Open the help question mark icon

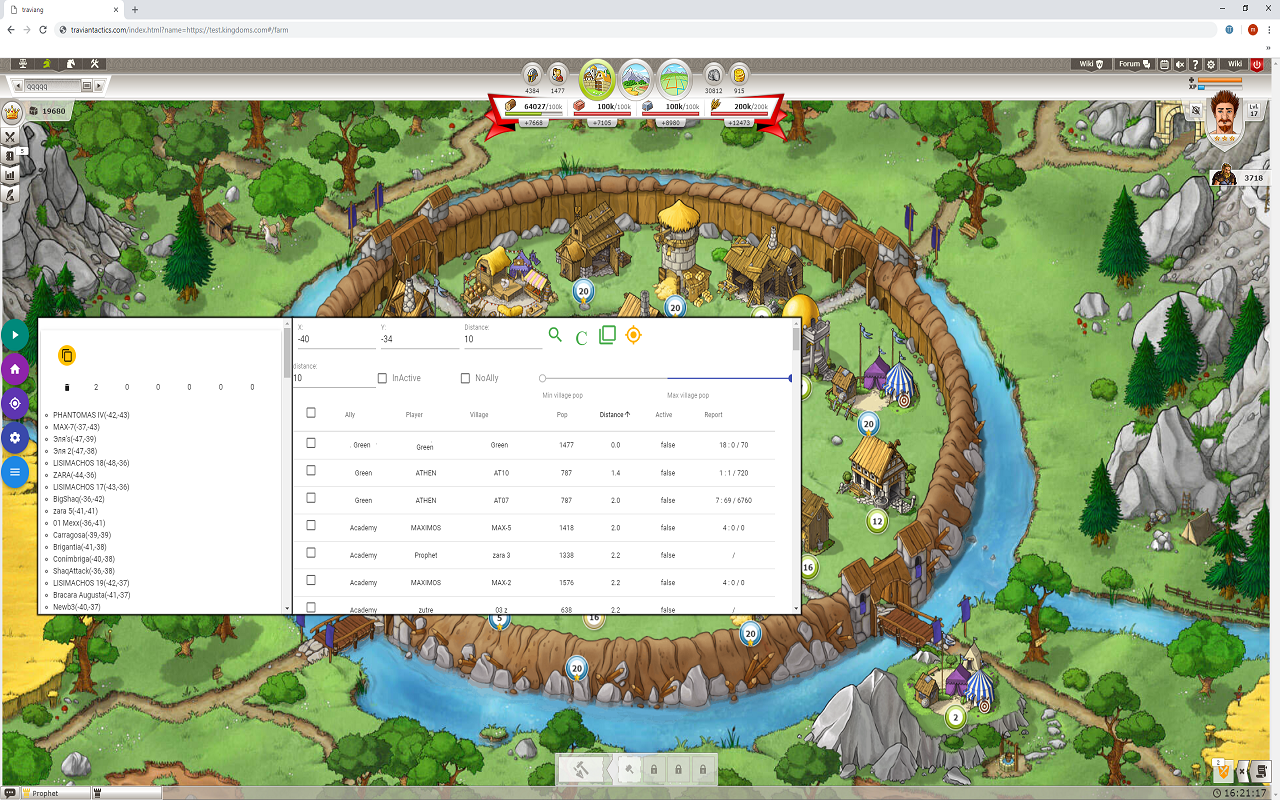click(1196, 64)
